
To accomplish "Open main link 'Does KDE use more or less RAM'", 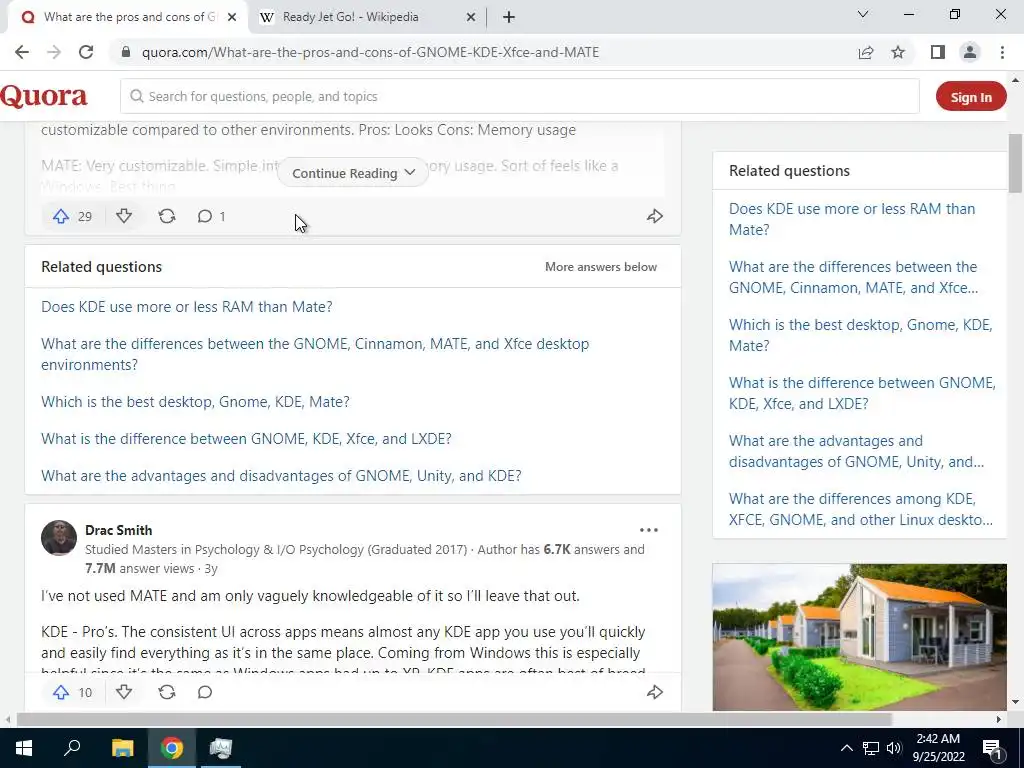I will (x=187, y=307).
